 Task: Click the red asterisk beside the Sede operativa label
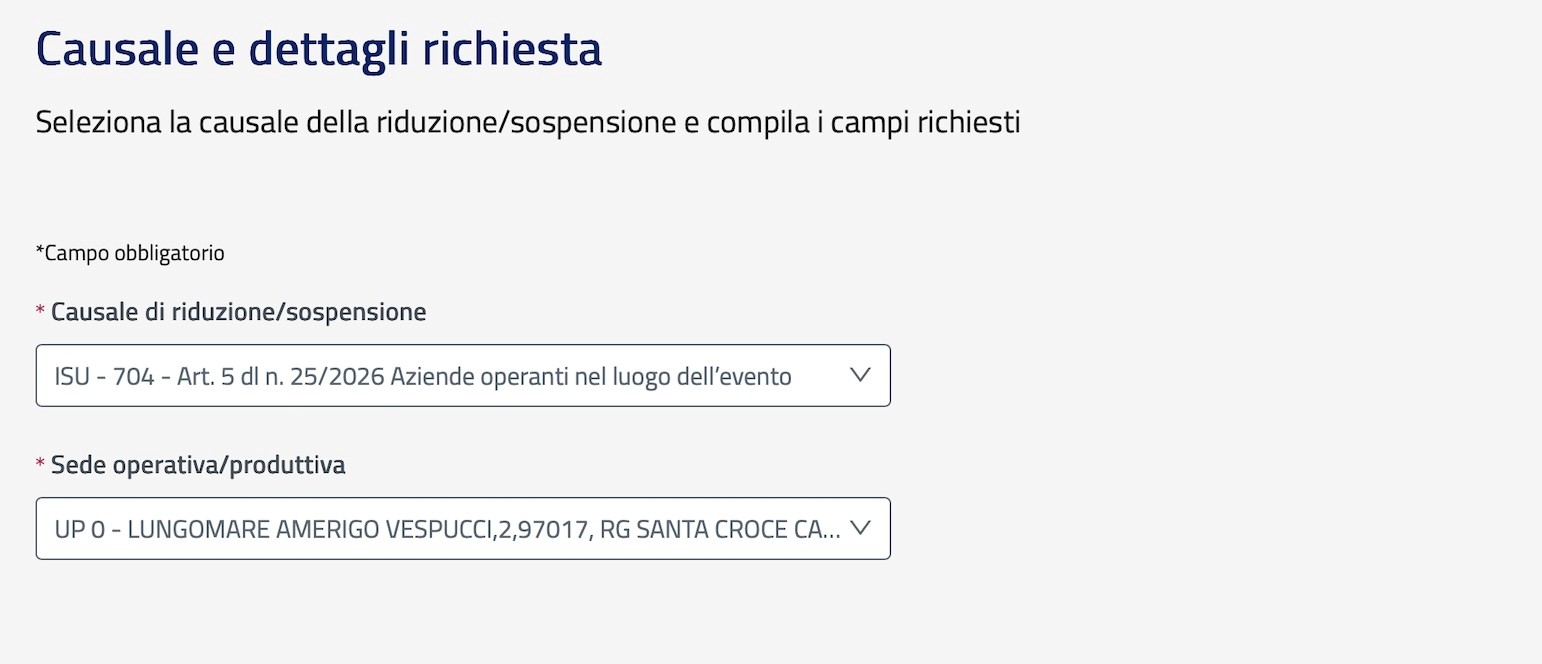coord(41,466)
